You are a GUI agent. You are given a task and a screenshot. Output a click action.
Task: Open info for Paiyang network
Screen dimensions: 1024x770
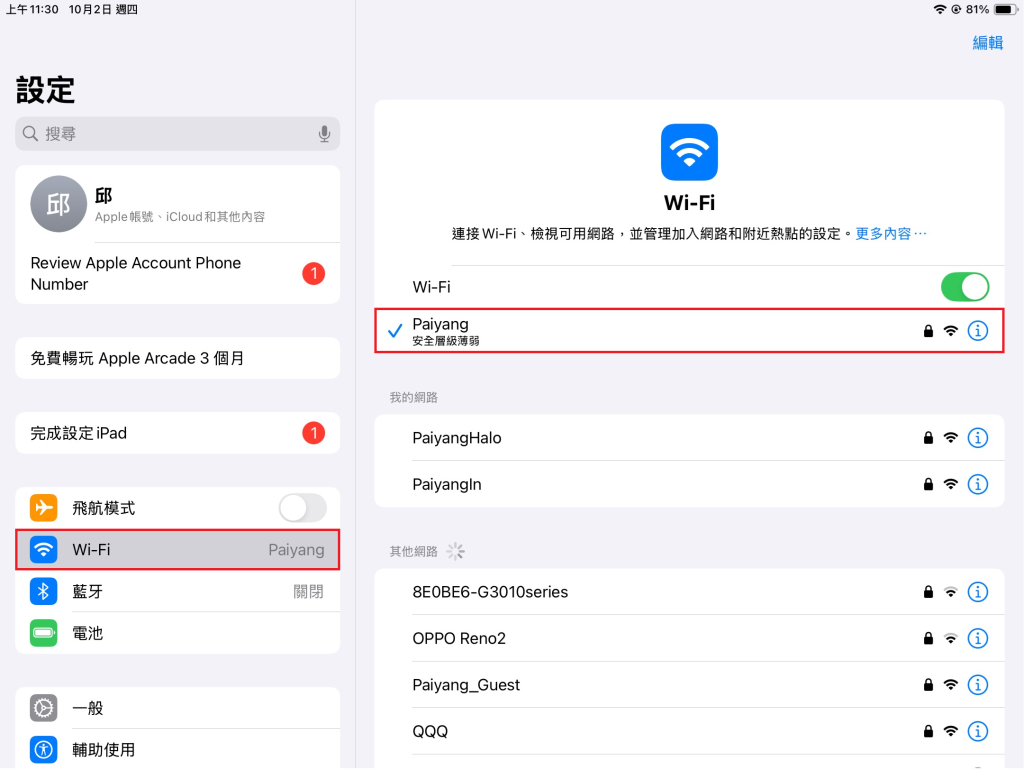(x=978, y=331)
